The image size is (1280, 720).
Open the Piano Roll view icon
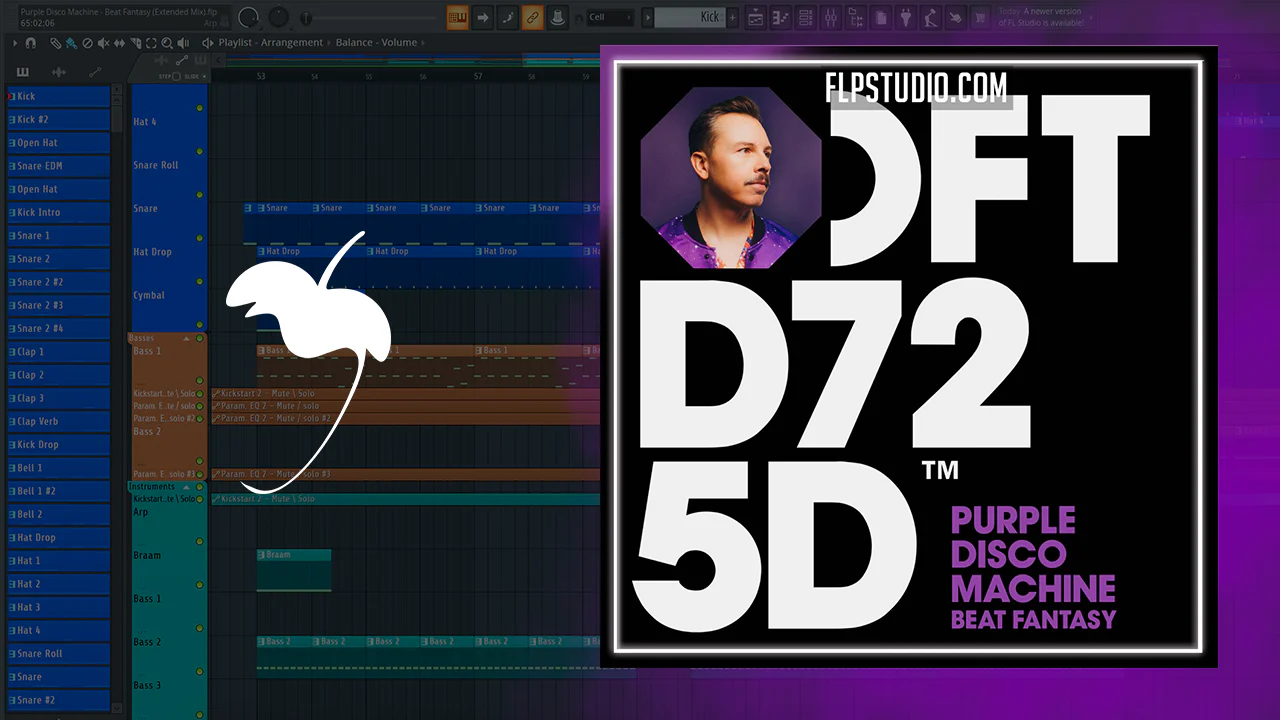tap(781, 17)
